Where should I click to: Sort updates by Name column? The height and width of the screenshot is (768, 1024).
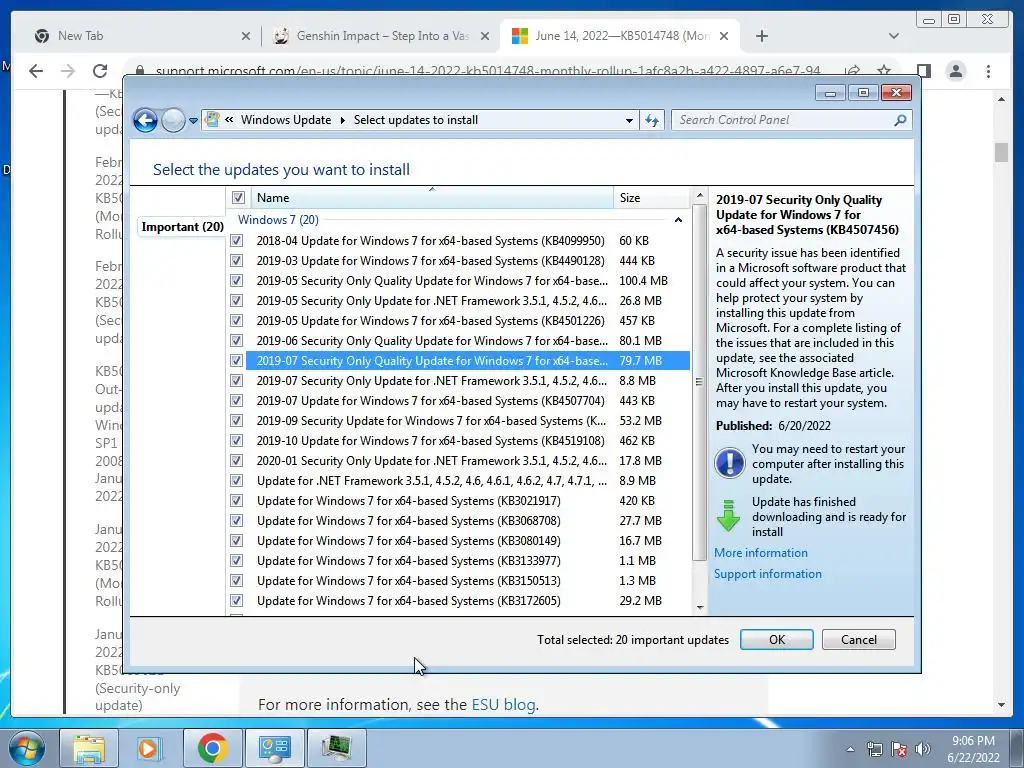pos(431,198)
